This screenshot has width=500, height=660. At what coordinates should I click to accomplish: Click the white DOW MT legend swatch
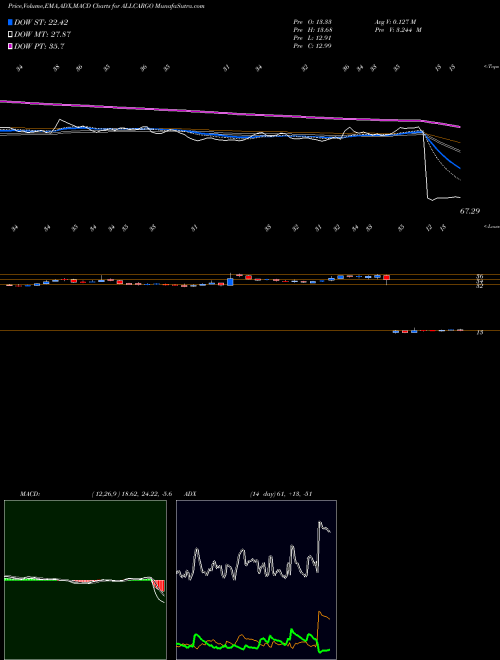click(10, 35)
